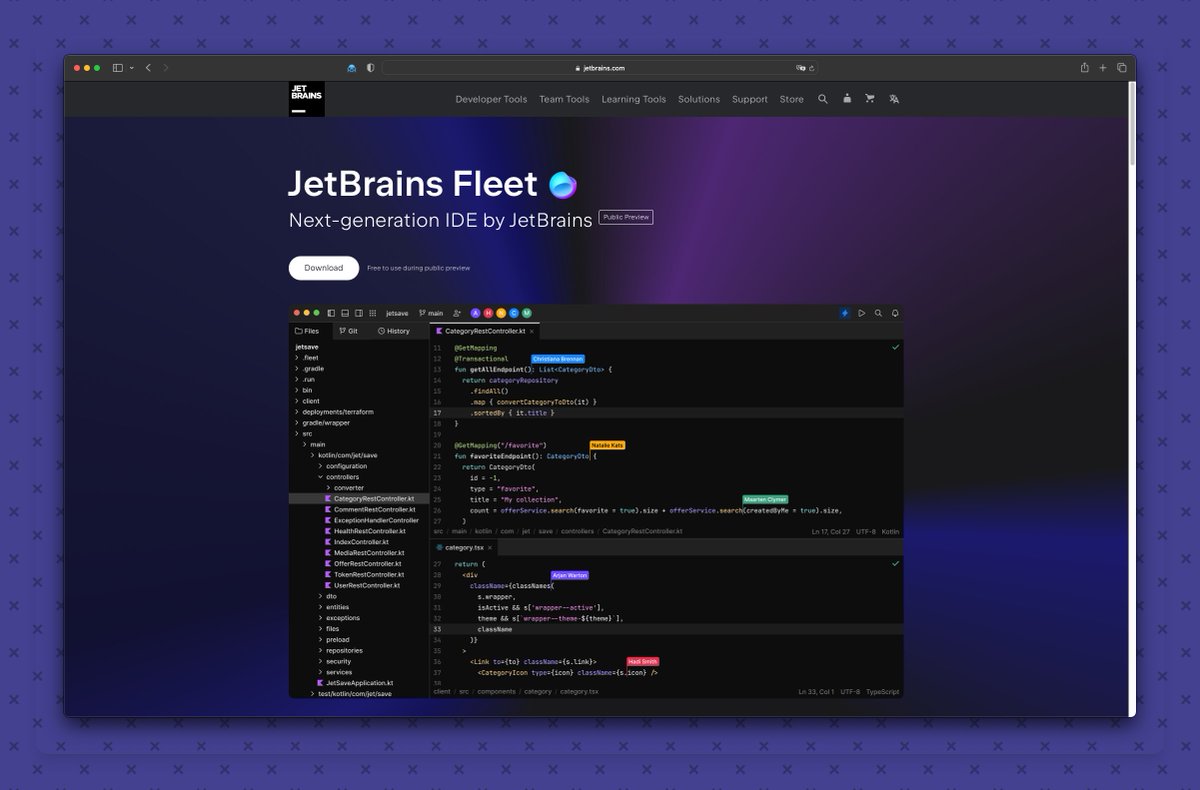This screenshot has width=1200, height=790.
Task: Open the sidebar dropdown chevron
Action: [131, 68]
